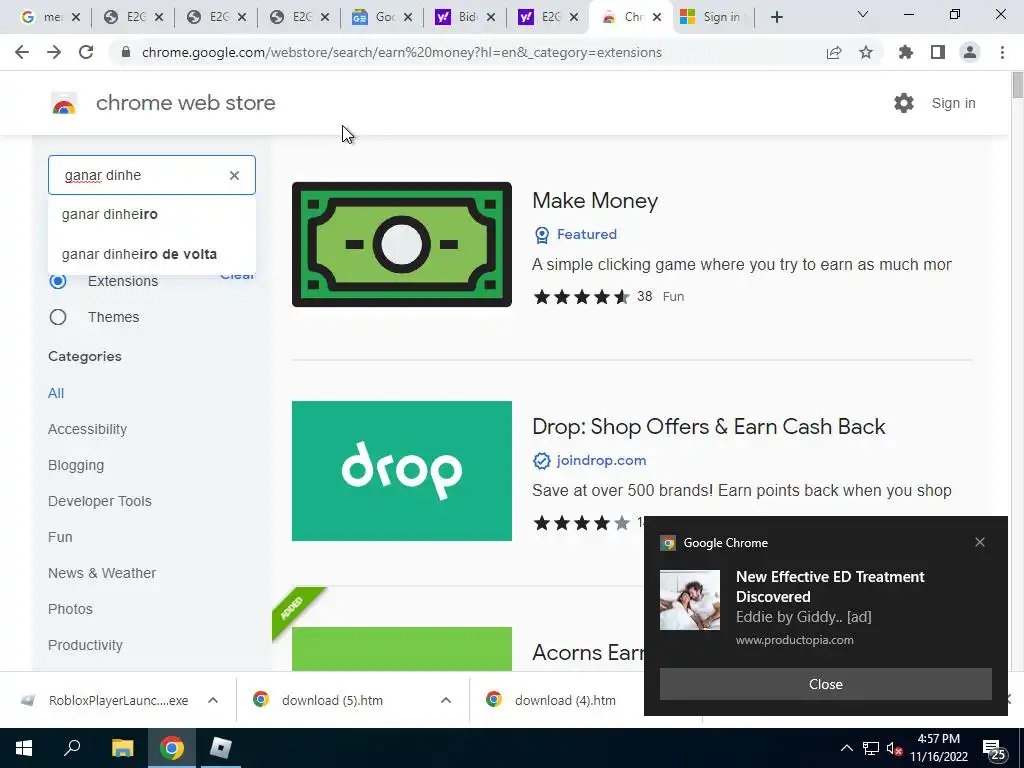This screenshot has height=768, width=1024.
Task: Clear the search box with the X
Action: [x=234, y=175]
